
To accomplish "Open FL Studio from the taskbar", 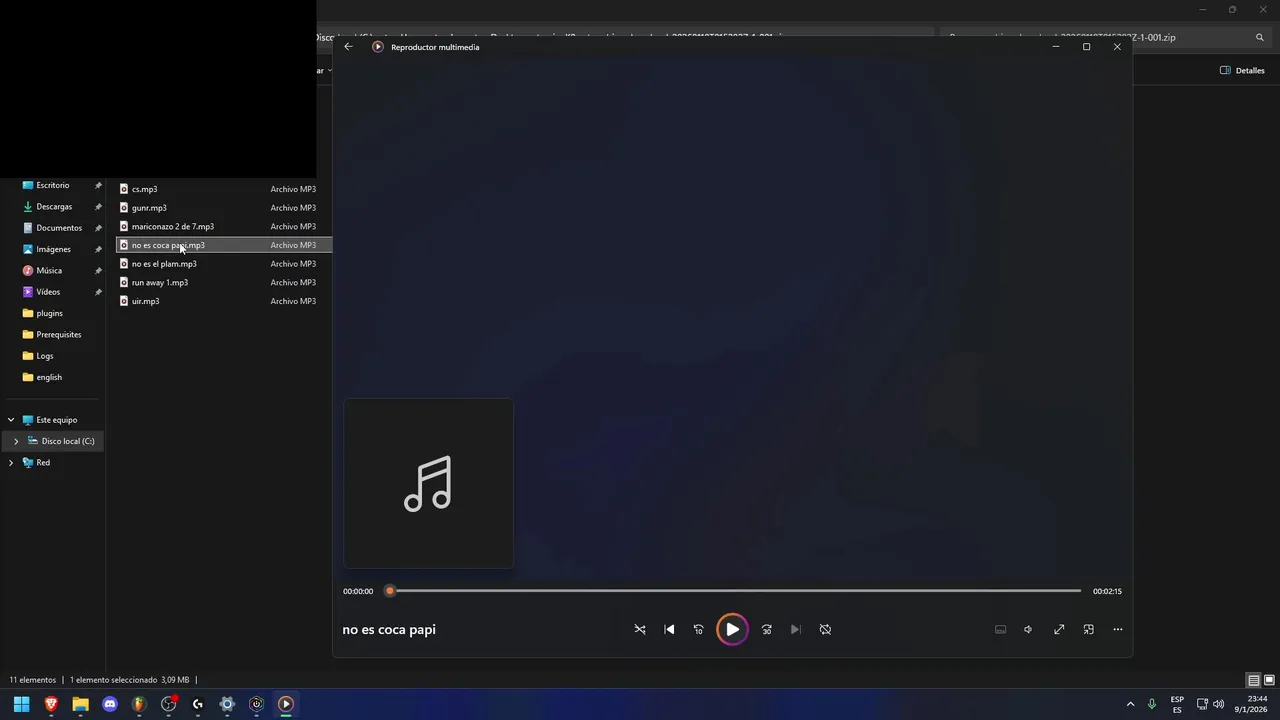I will click(139, 704).
